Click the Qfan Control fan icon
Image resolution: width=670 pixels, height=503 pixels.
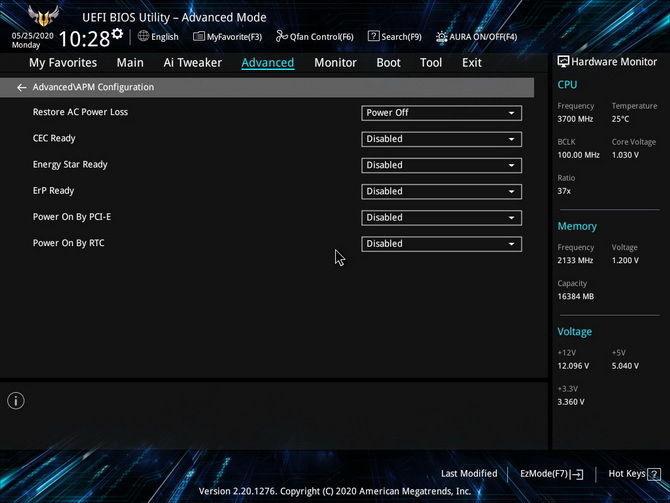click(282, 36)
